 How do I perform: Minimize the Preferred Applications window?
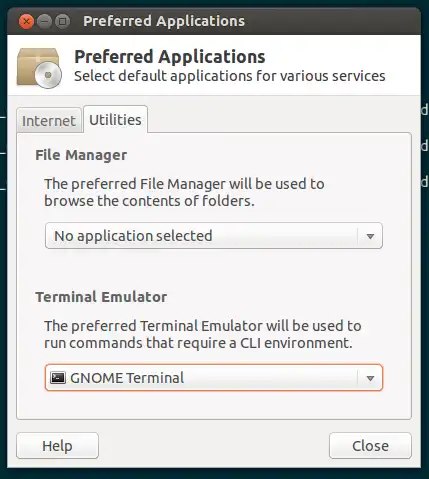[x=44, y=22]
